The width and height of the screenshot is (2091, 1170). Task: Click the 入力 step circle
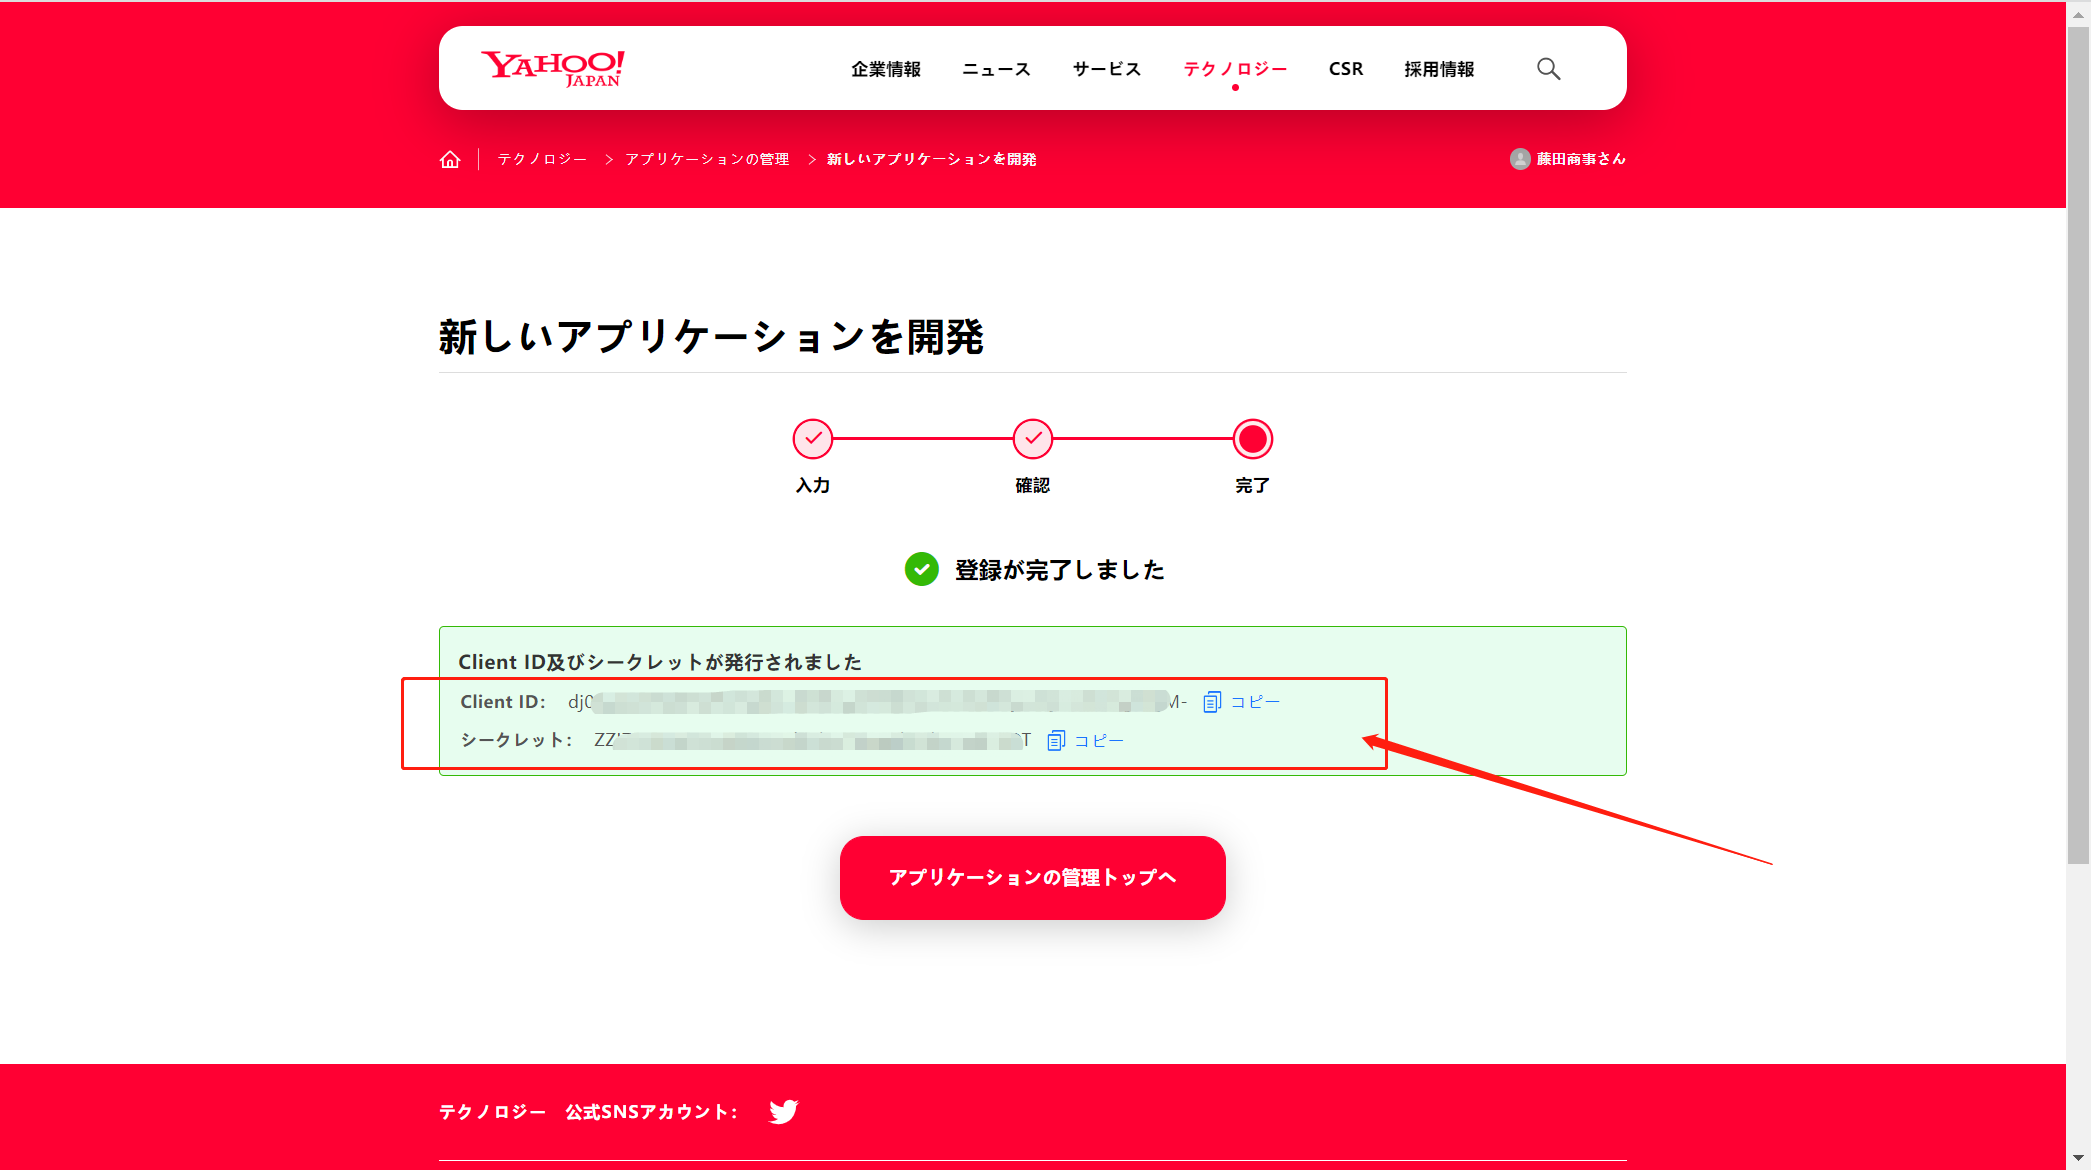pyautogui.click(x=813, y=438)
